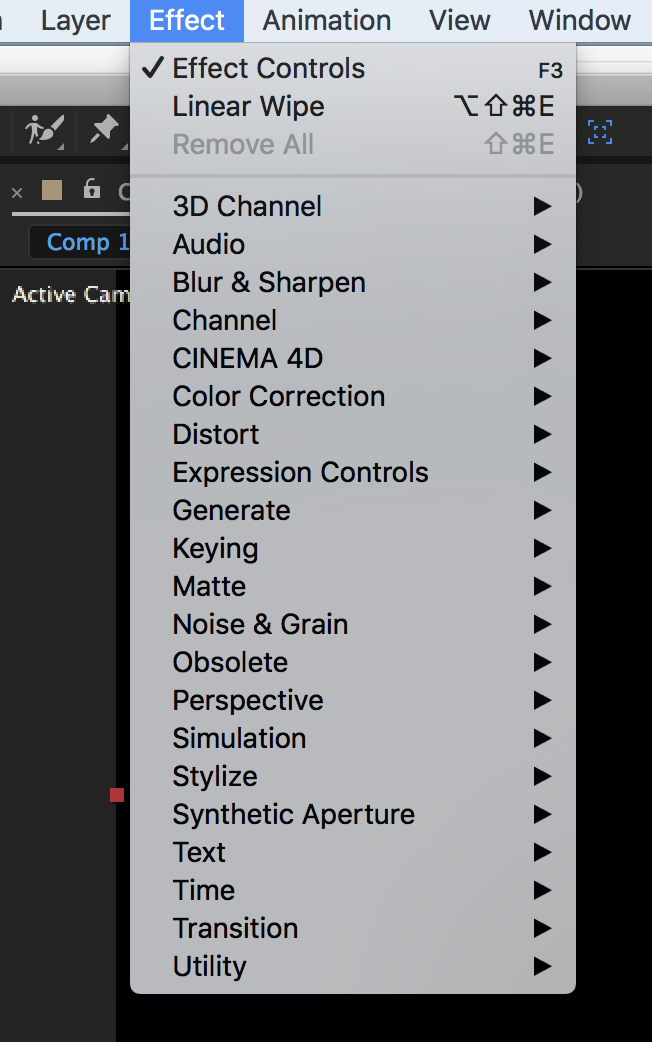The width and height of the screenshot is (652, 1042).
Task: Select the Puppet Pin tool icon
Action: coord(103,129)
